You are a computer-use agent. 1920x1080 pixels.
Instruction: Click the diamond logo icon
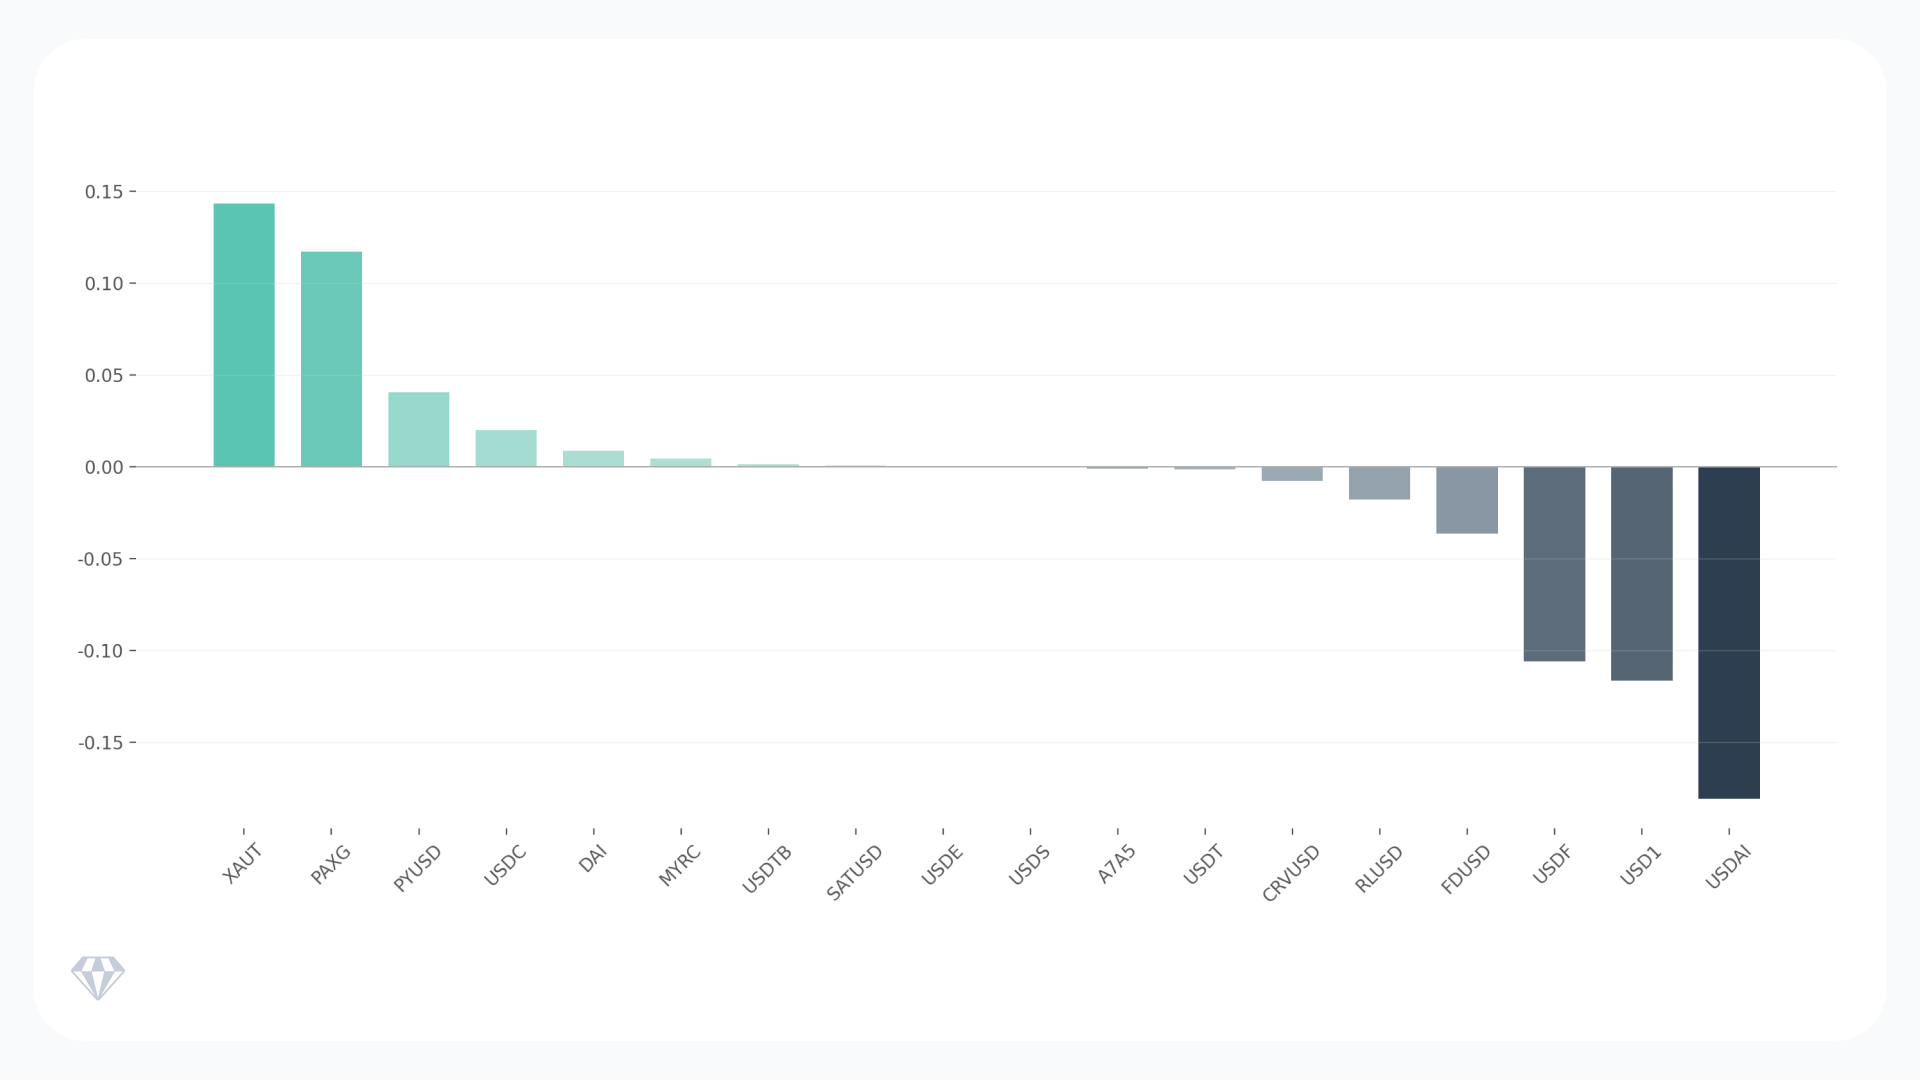tap(98, 977)
